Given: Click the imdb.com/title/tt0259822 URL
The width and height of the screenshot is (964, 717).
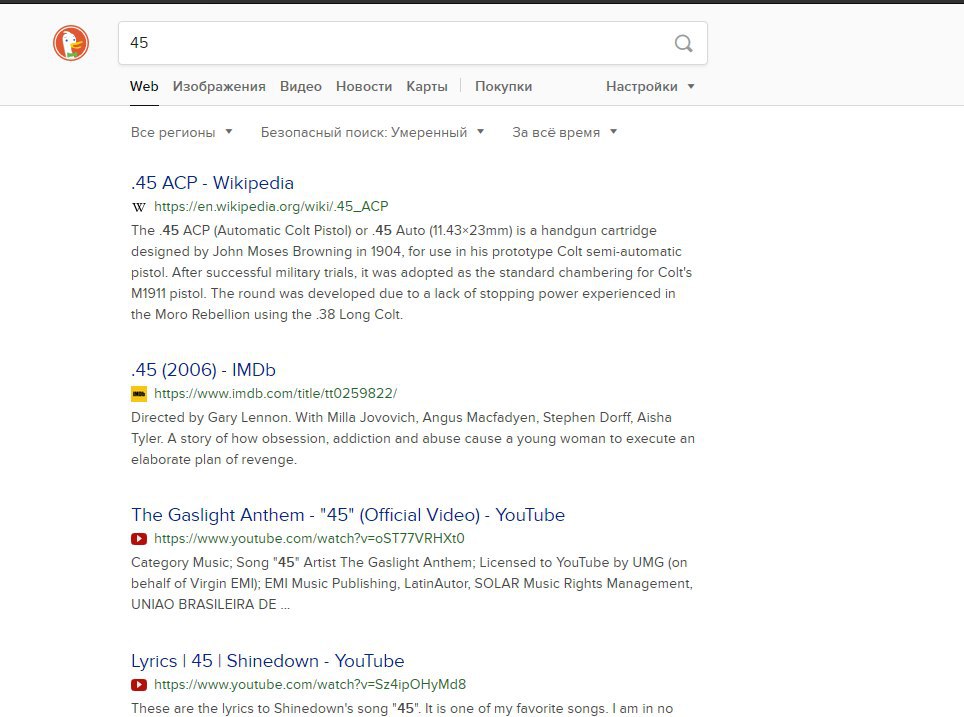Looking at the screenshot, I should [x=275, y=394].
